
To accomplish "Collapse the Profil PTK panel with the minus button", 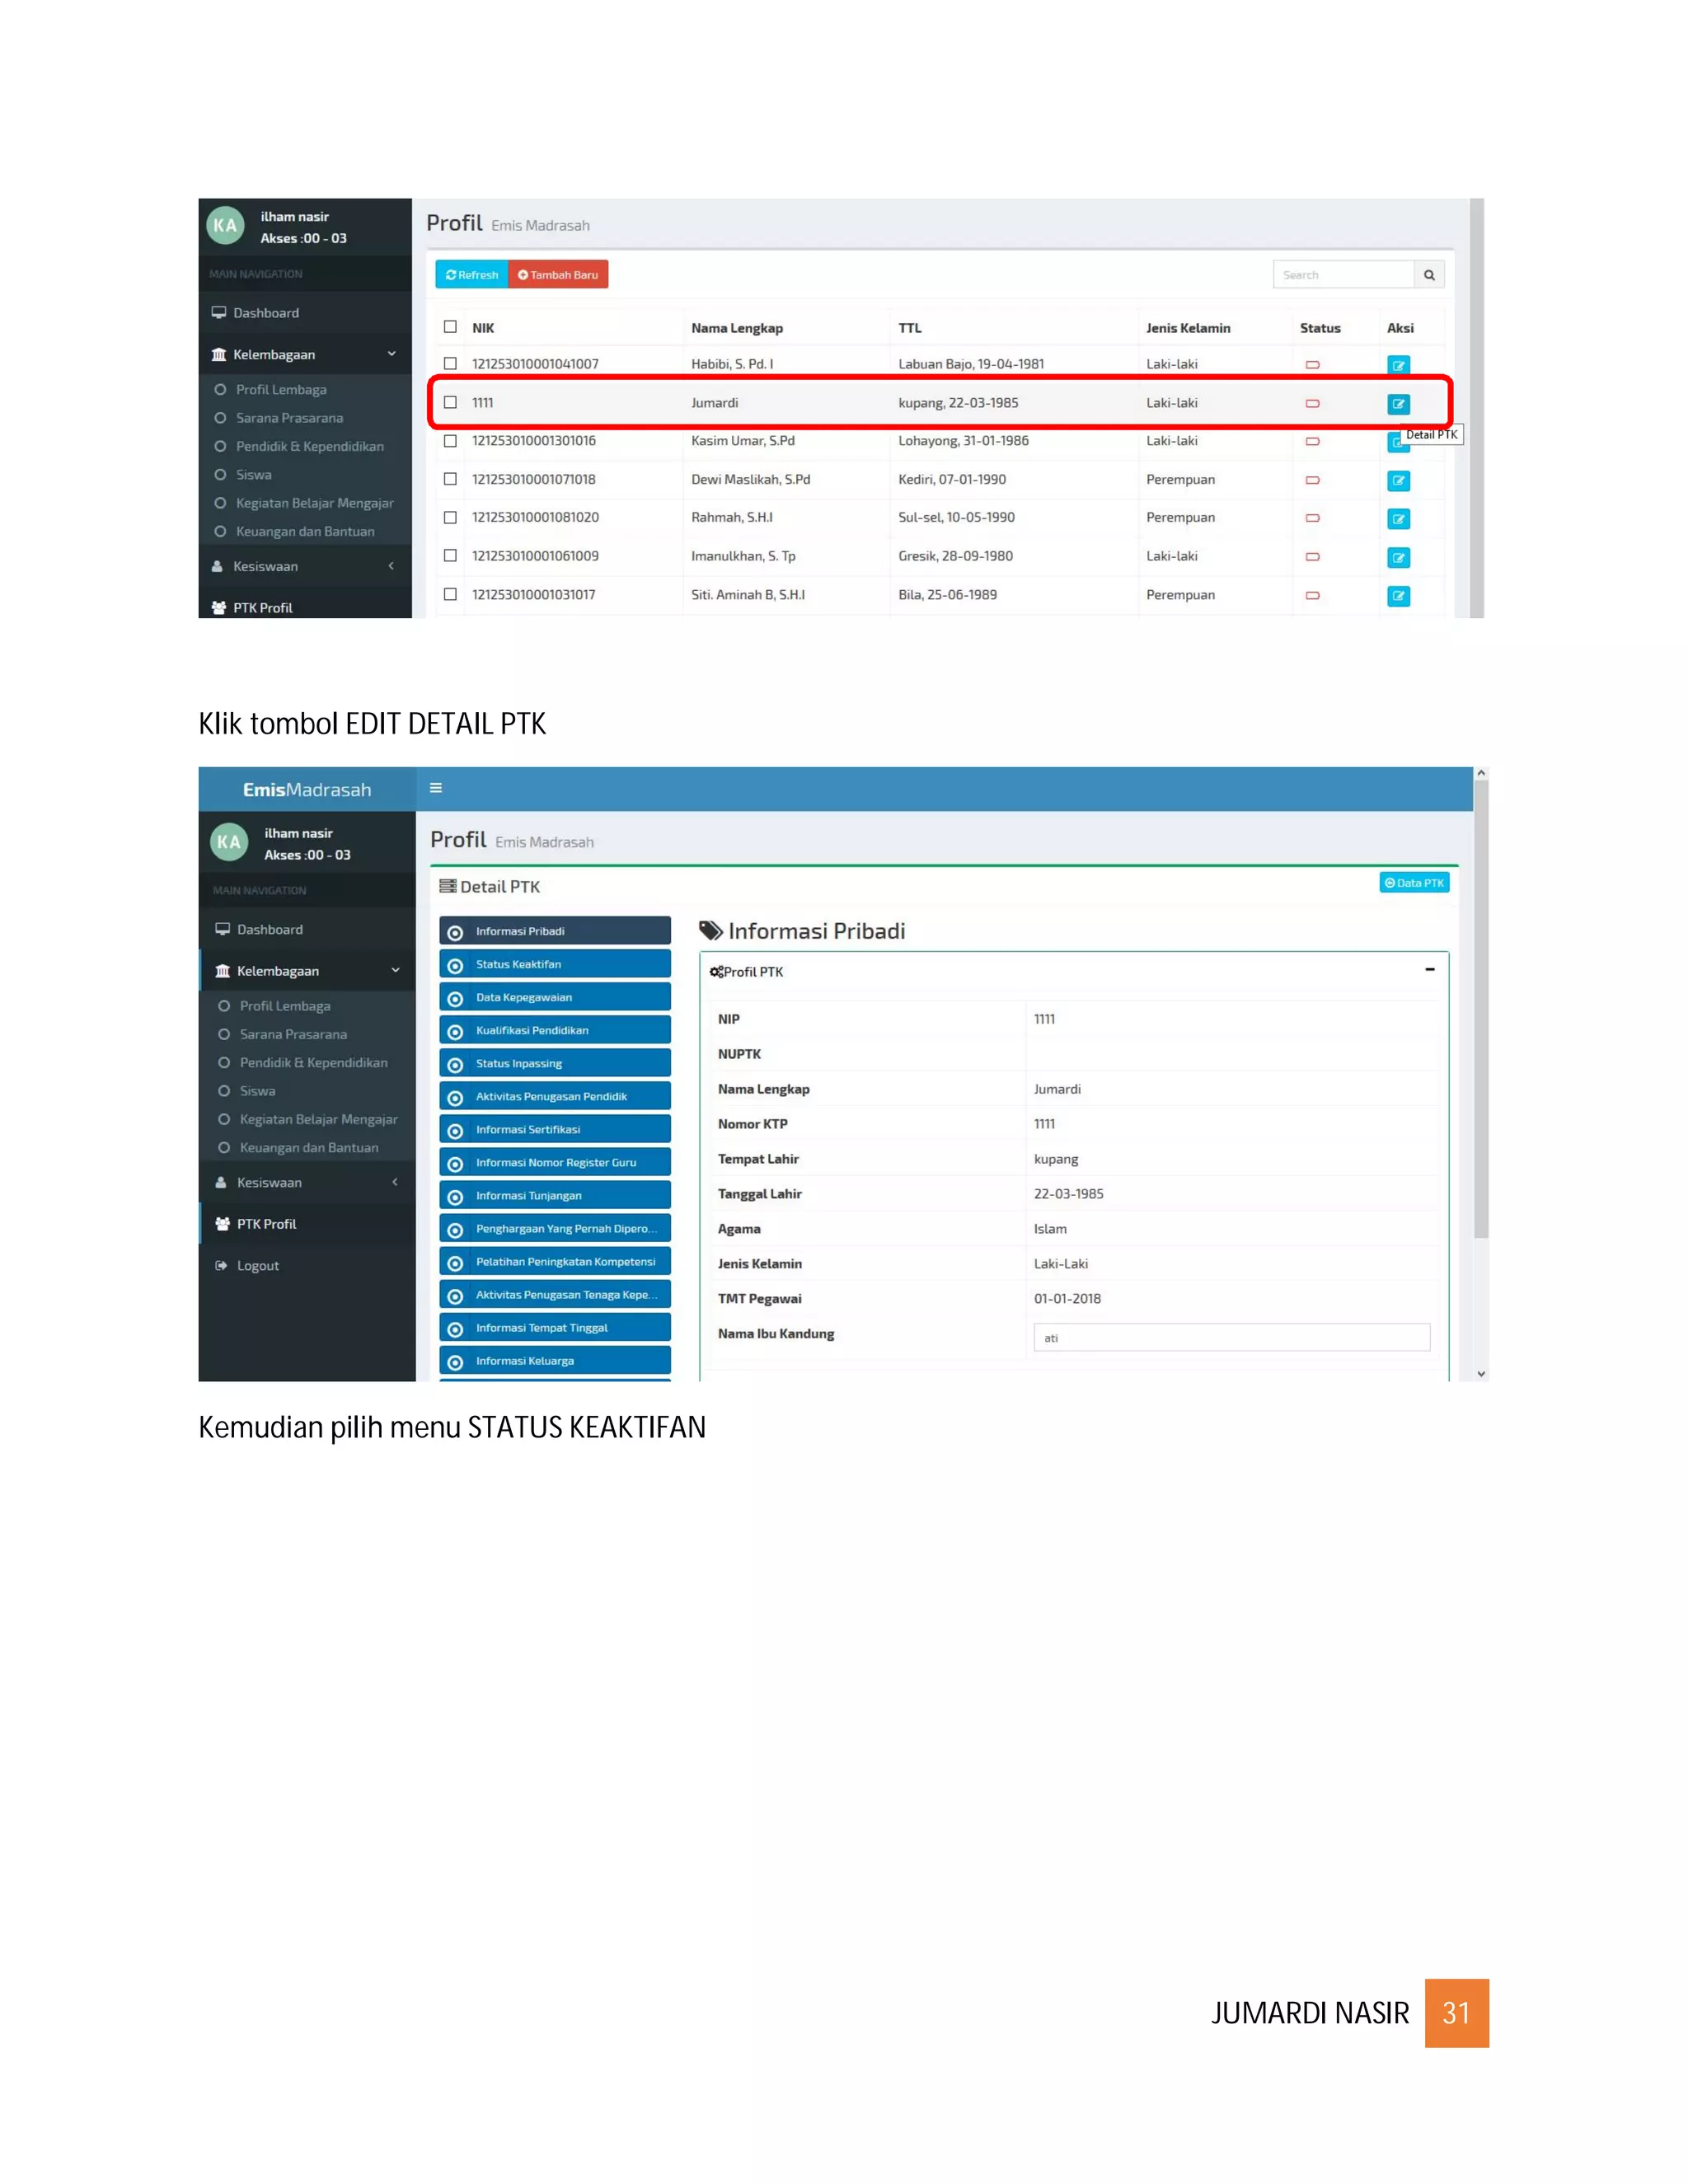I will 1429,970.
